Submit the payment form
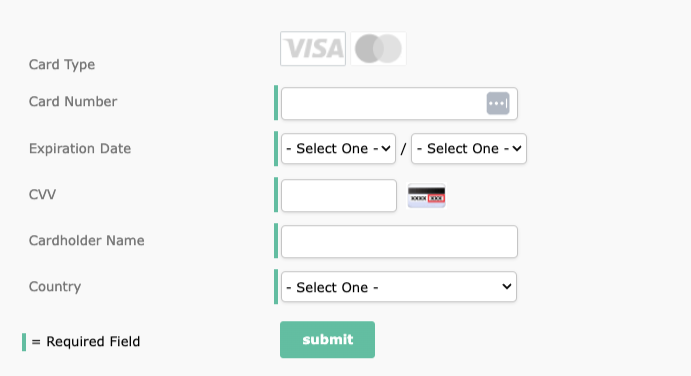 point(327,339)
